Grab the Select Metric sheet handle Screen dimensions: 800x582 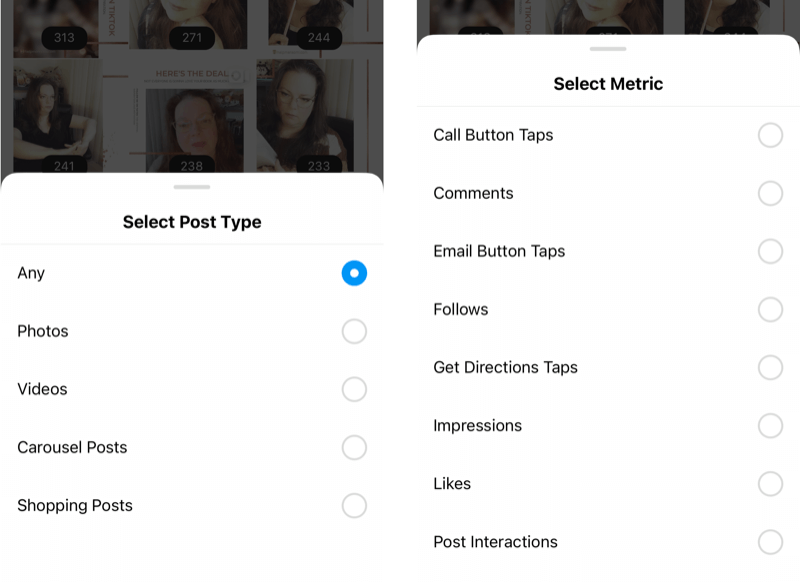[608, 49]
